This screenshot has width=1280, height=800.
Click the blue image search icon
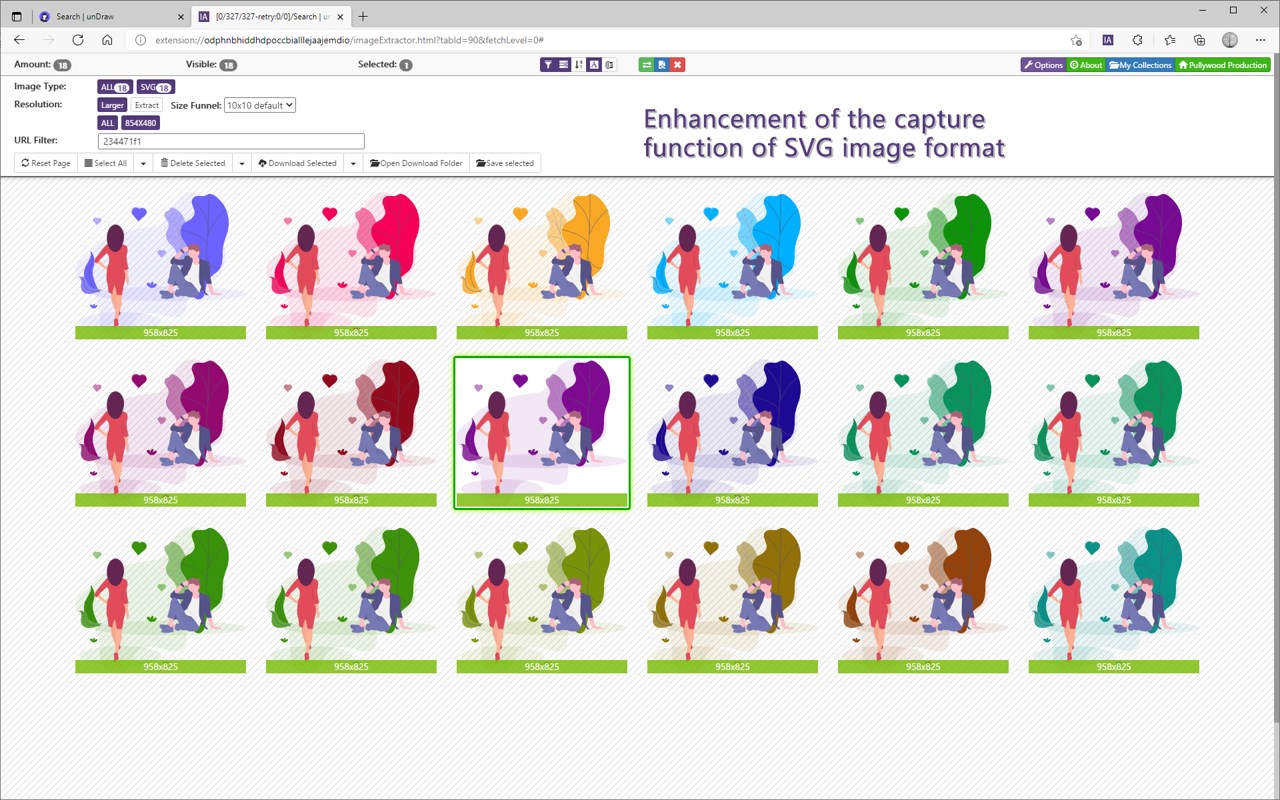click(662, 65)
